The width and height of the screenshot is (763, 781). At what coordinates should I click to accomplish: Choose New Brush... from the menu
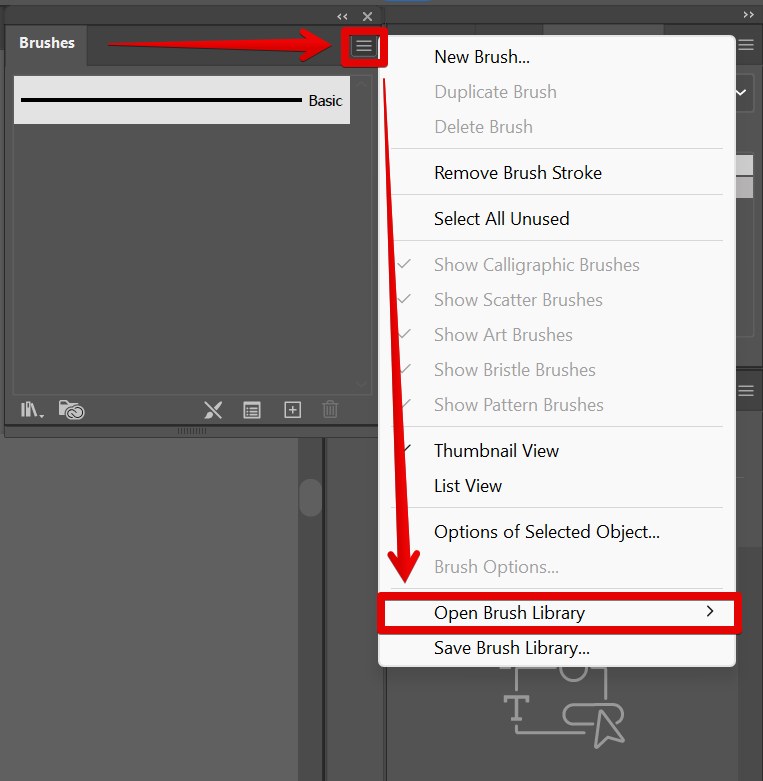pyautogui.click(x=556, y=57)
